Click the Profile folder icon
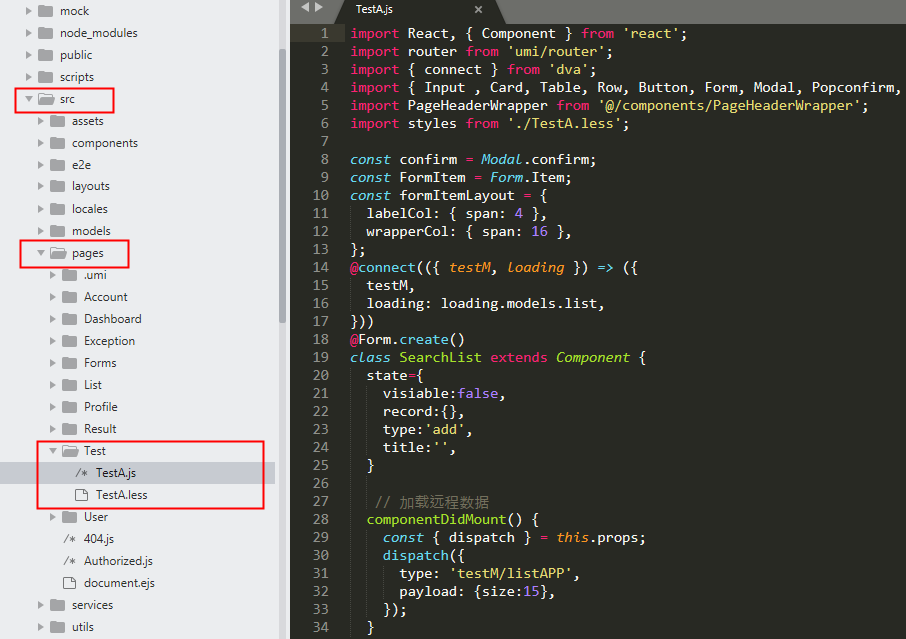The height and width of the screenshot is (639, 906). [x=70, y=407]
